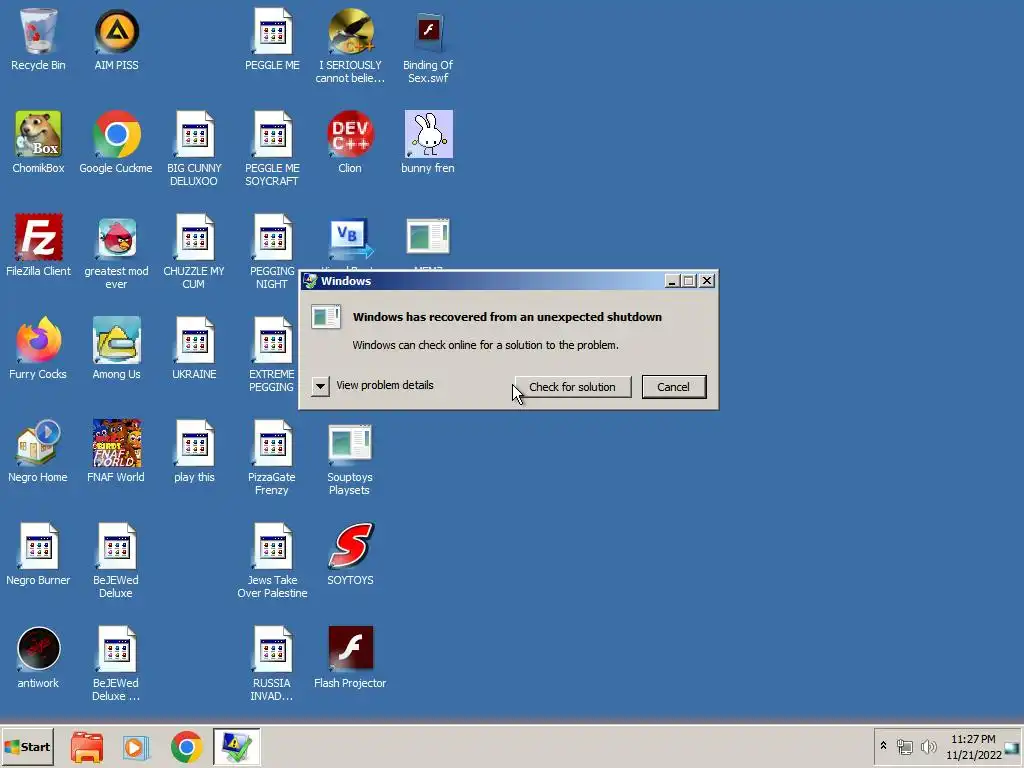Viewport: 1024px width, 768px height.
Task: Open the 'greatest mod ever' Angry Birds icon
Action: 116,237
